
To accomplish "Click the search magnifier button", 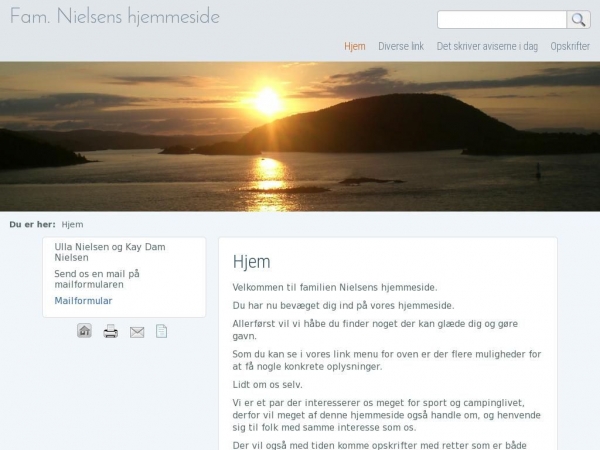I will [578, 20].
